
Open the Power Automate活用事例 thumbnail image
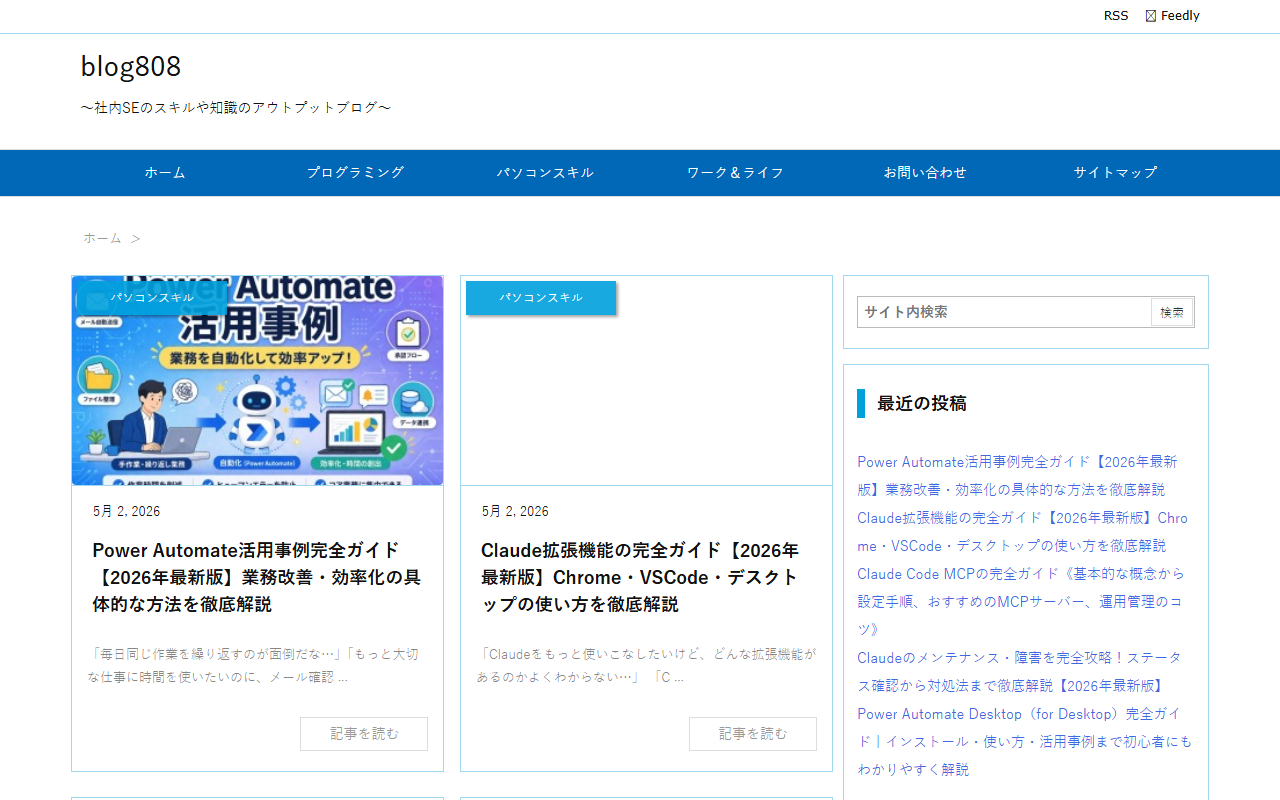coord(257,381)
